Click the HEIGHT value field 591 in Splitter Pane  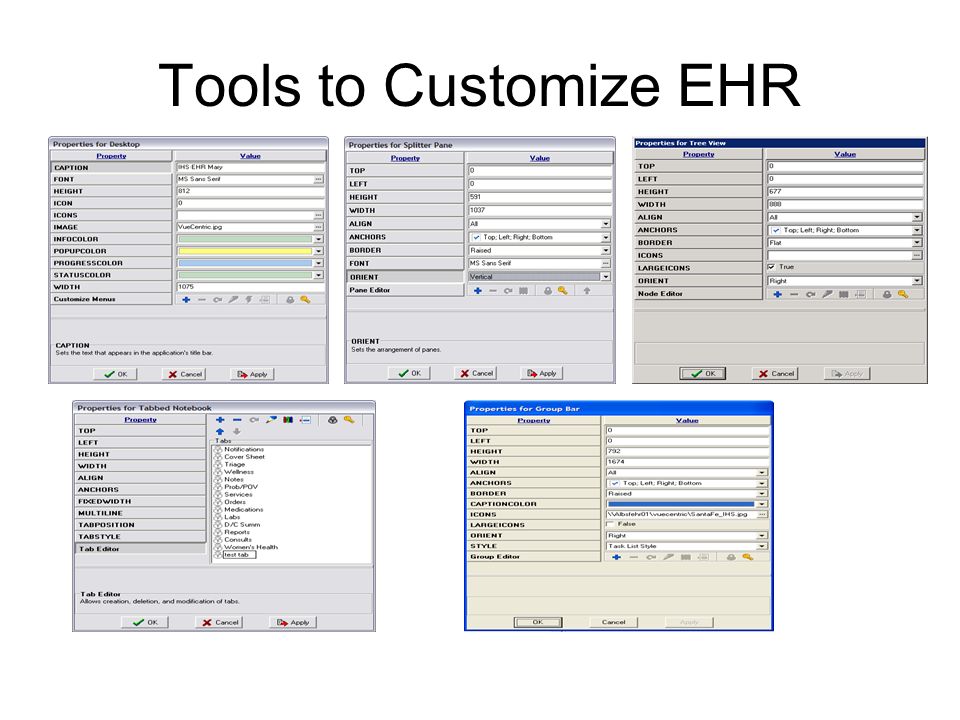pos(539,197)
